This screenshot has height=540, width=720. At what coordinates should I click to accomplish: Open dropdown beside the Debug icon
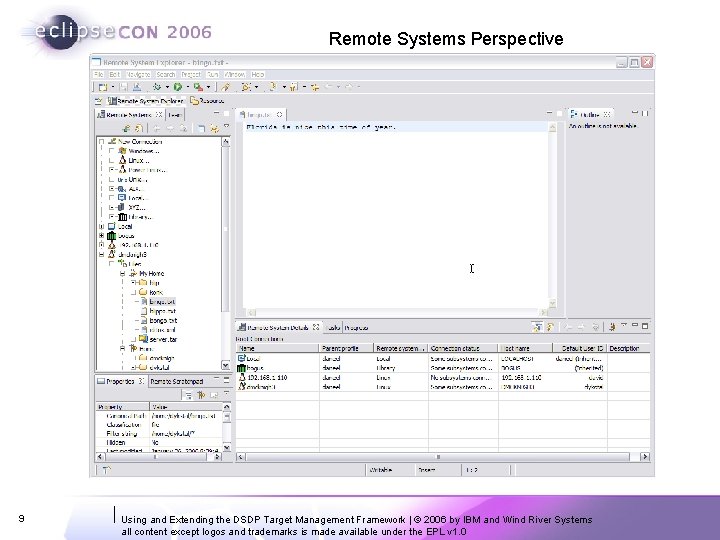167,87
